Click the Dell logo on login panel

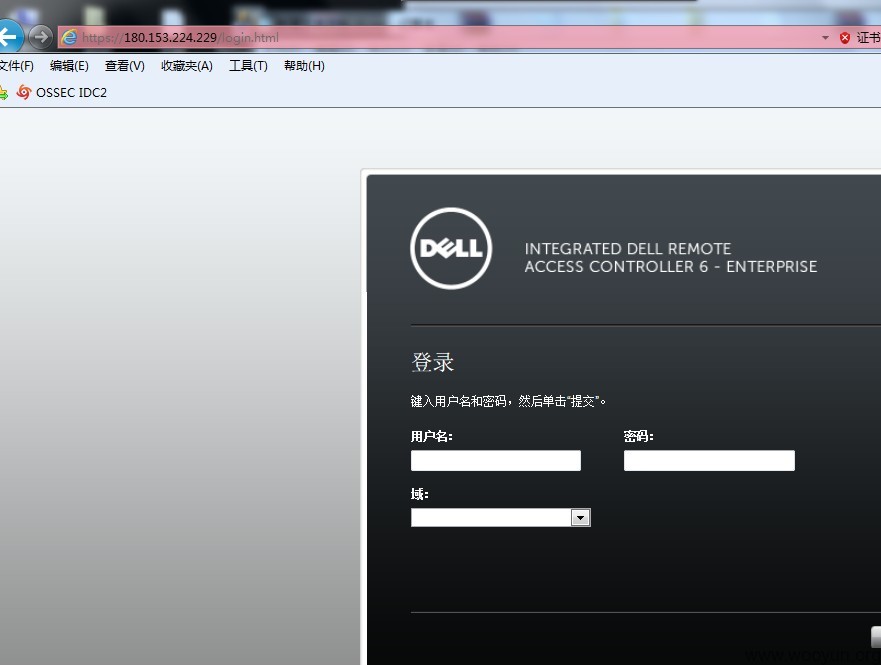point(451,248)
